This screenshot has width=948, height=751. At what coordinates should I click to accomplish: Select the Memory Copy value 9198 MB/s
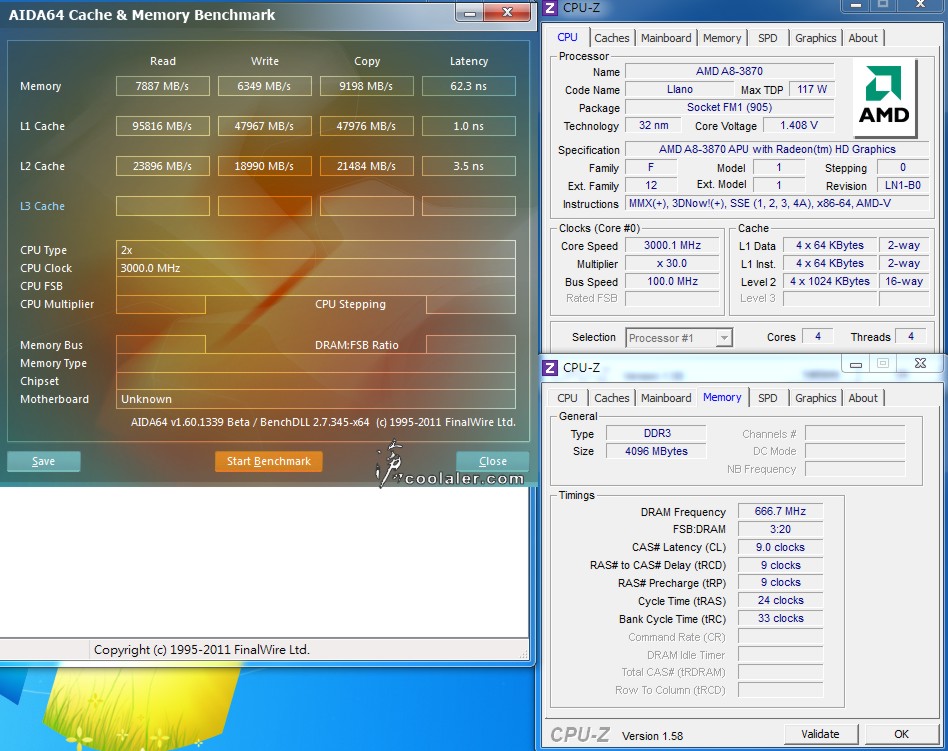(366, 86)
